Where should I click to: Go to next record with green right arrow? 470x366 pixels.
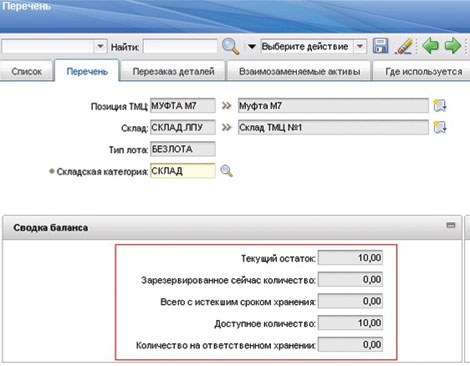click(x=453, y=46)
